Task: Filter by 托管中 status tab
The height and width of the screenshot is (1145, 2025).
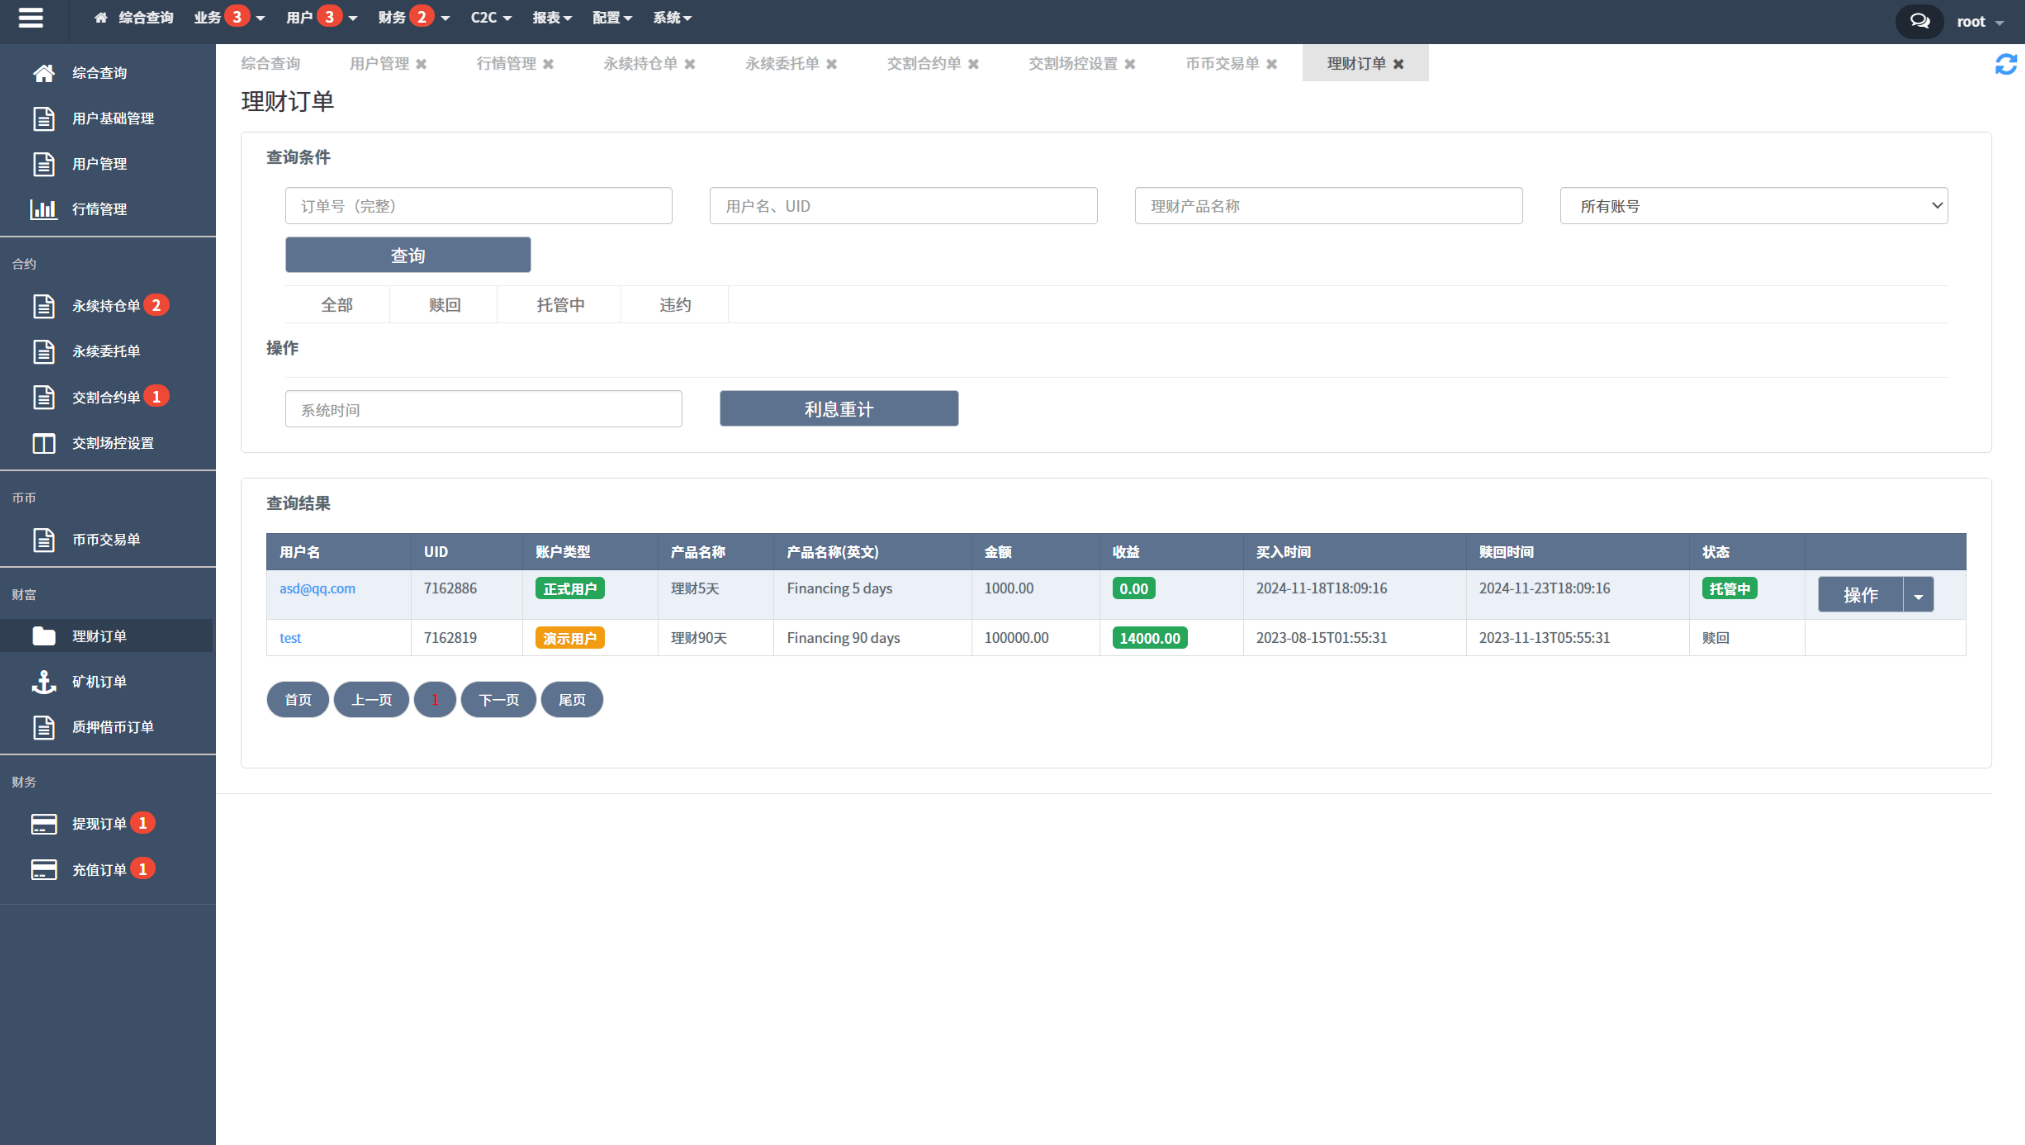Action: pos(560,305)
